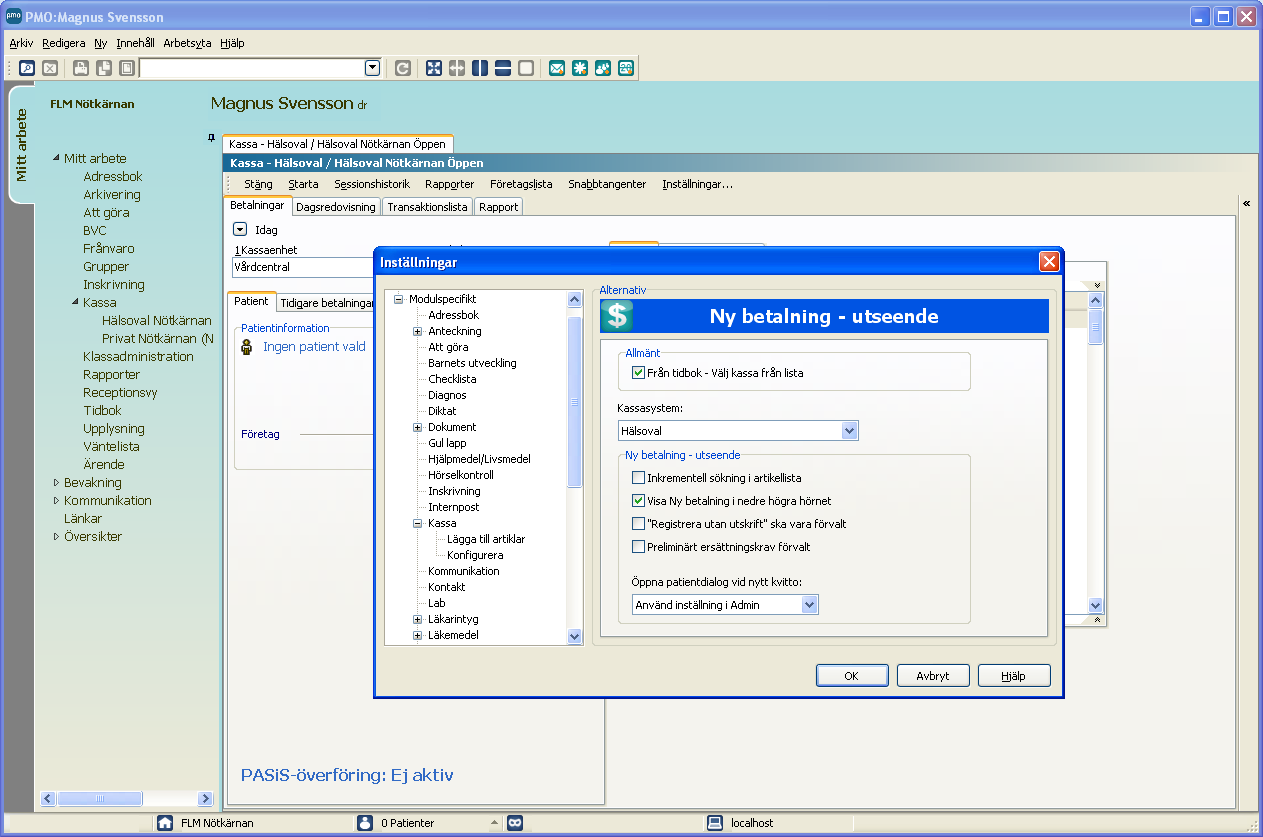The width and height of the screenshot is (1263, 837).
Task: Click the Ingen patient vald link
Action: coord(314,347)
